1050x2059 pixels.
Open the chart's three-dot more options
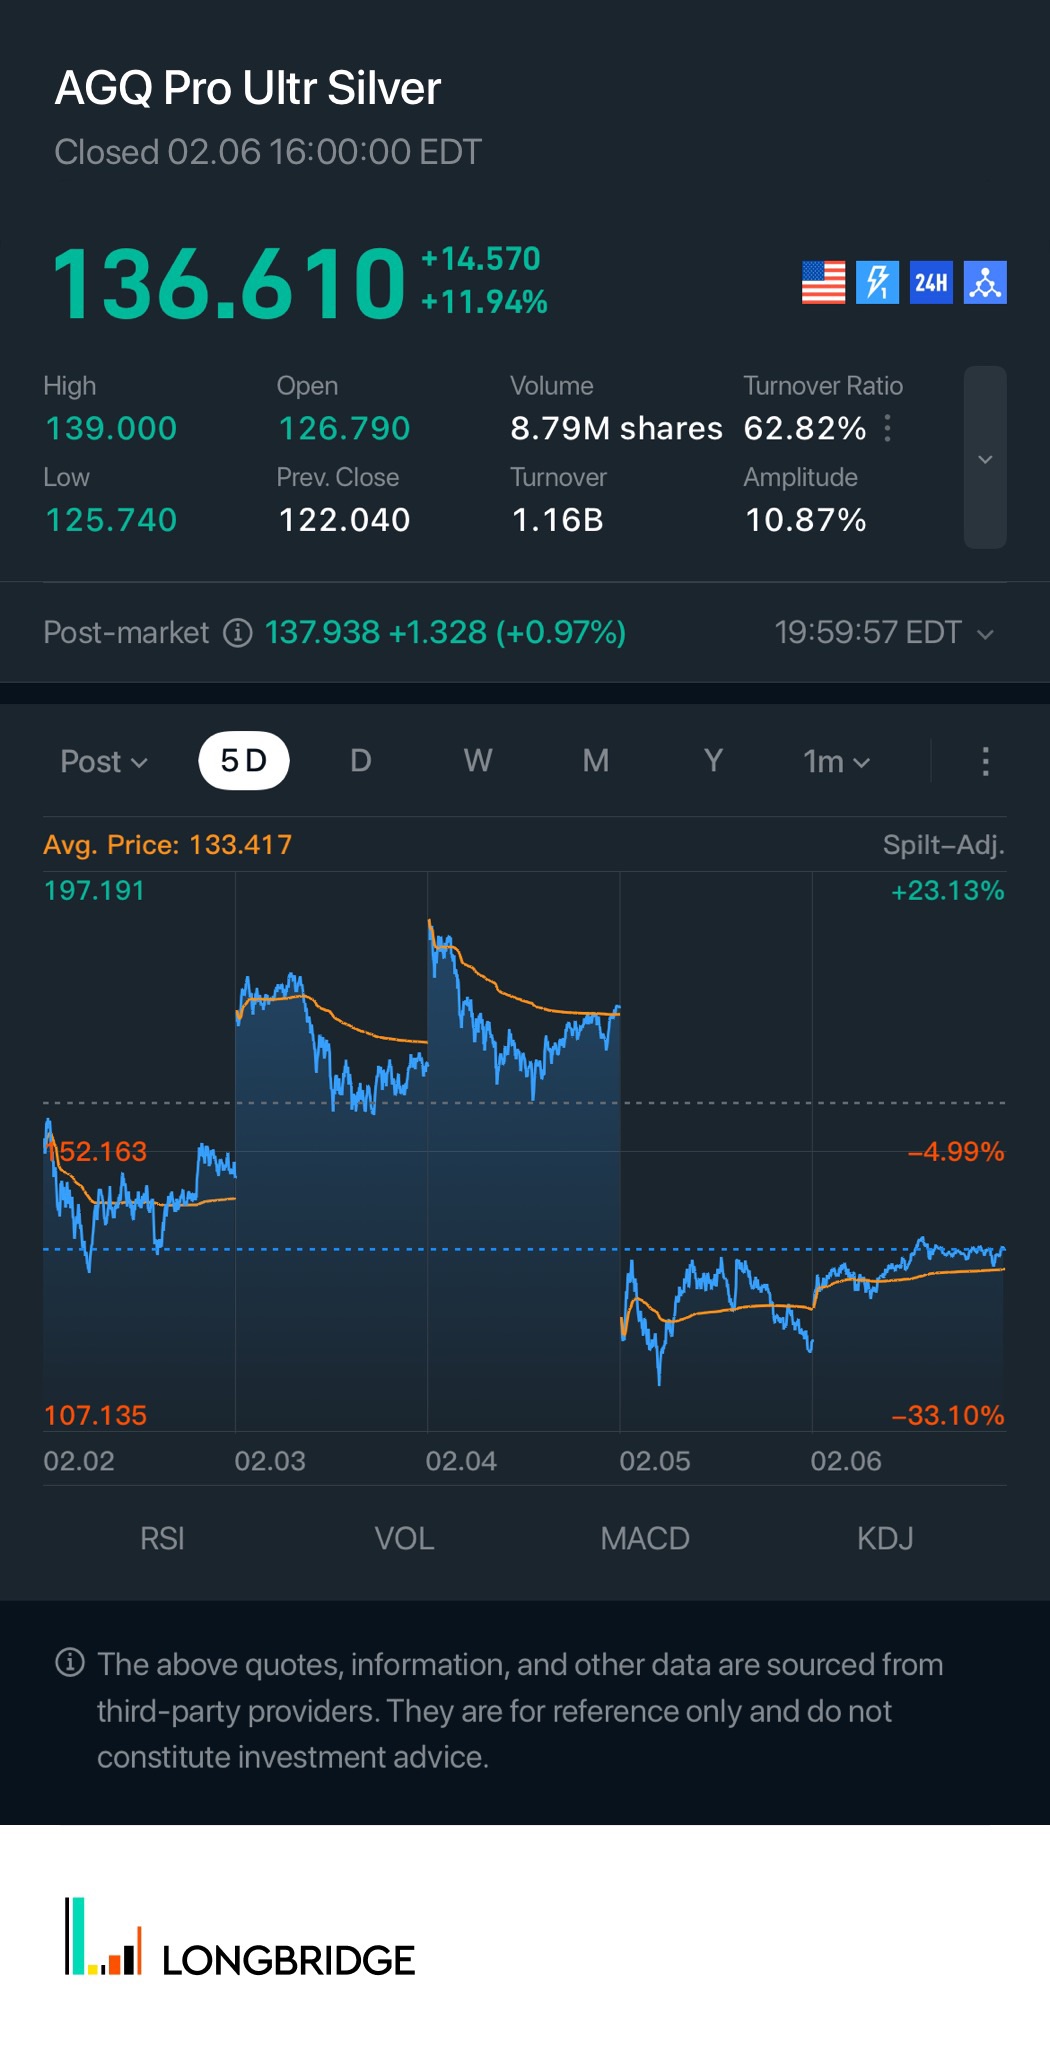985,761
